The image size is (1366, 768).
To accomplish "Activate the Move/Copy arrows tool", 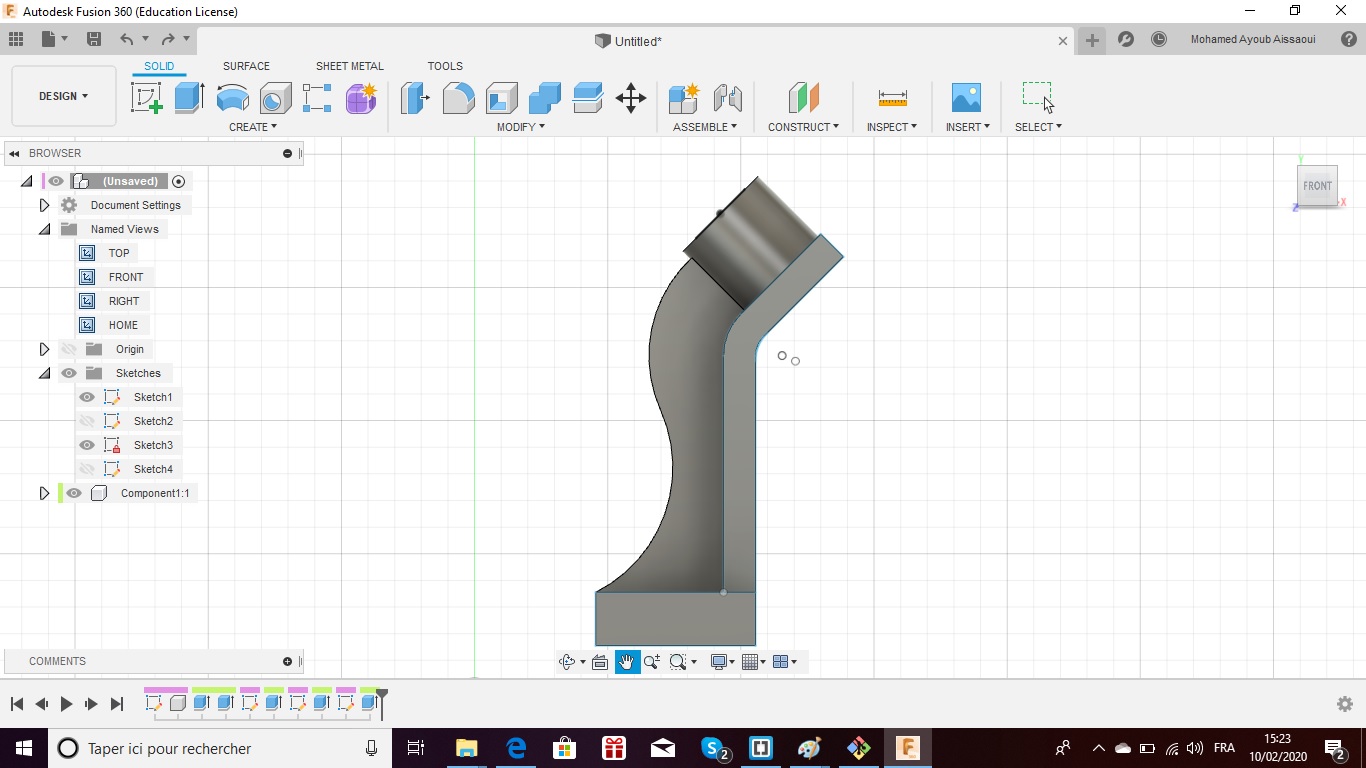I will pyautogui.click(x=630, y=98).
